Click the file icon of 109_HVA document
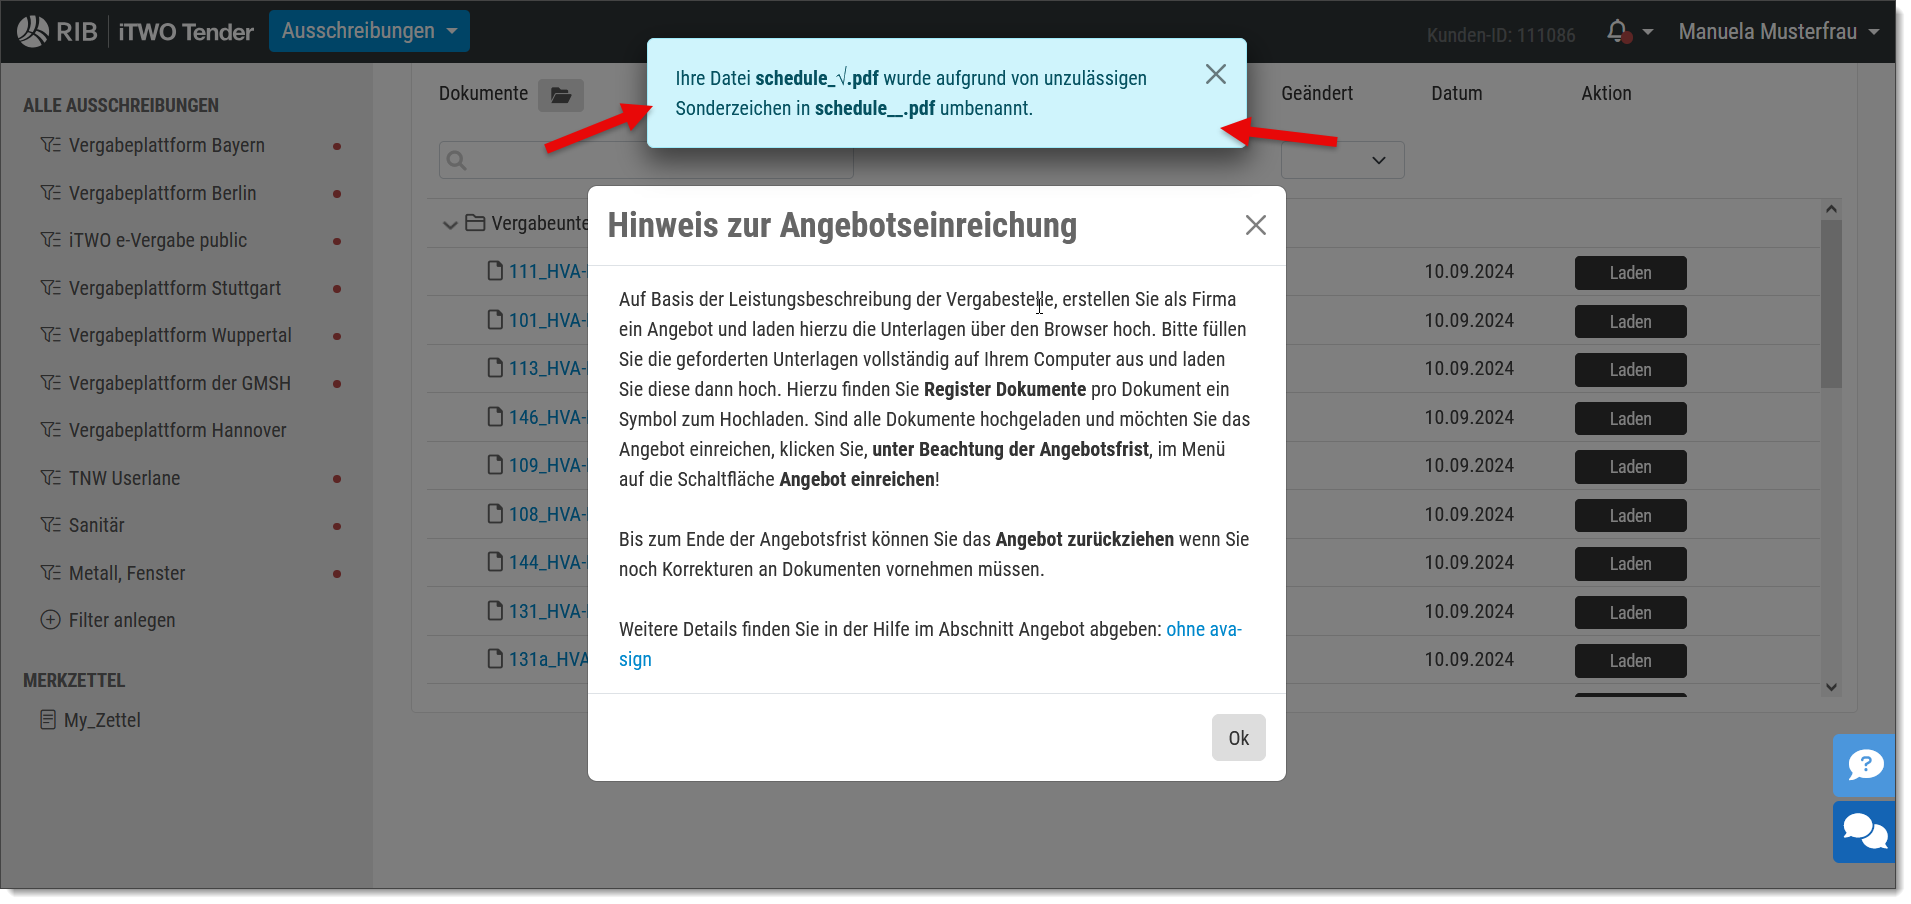The height and width of the screenshot is (904, 1911). pos(495,465)
